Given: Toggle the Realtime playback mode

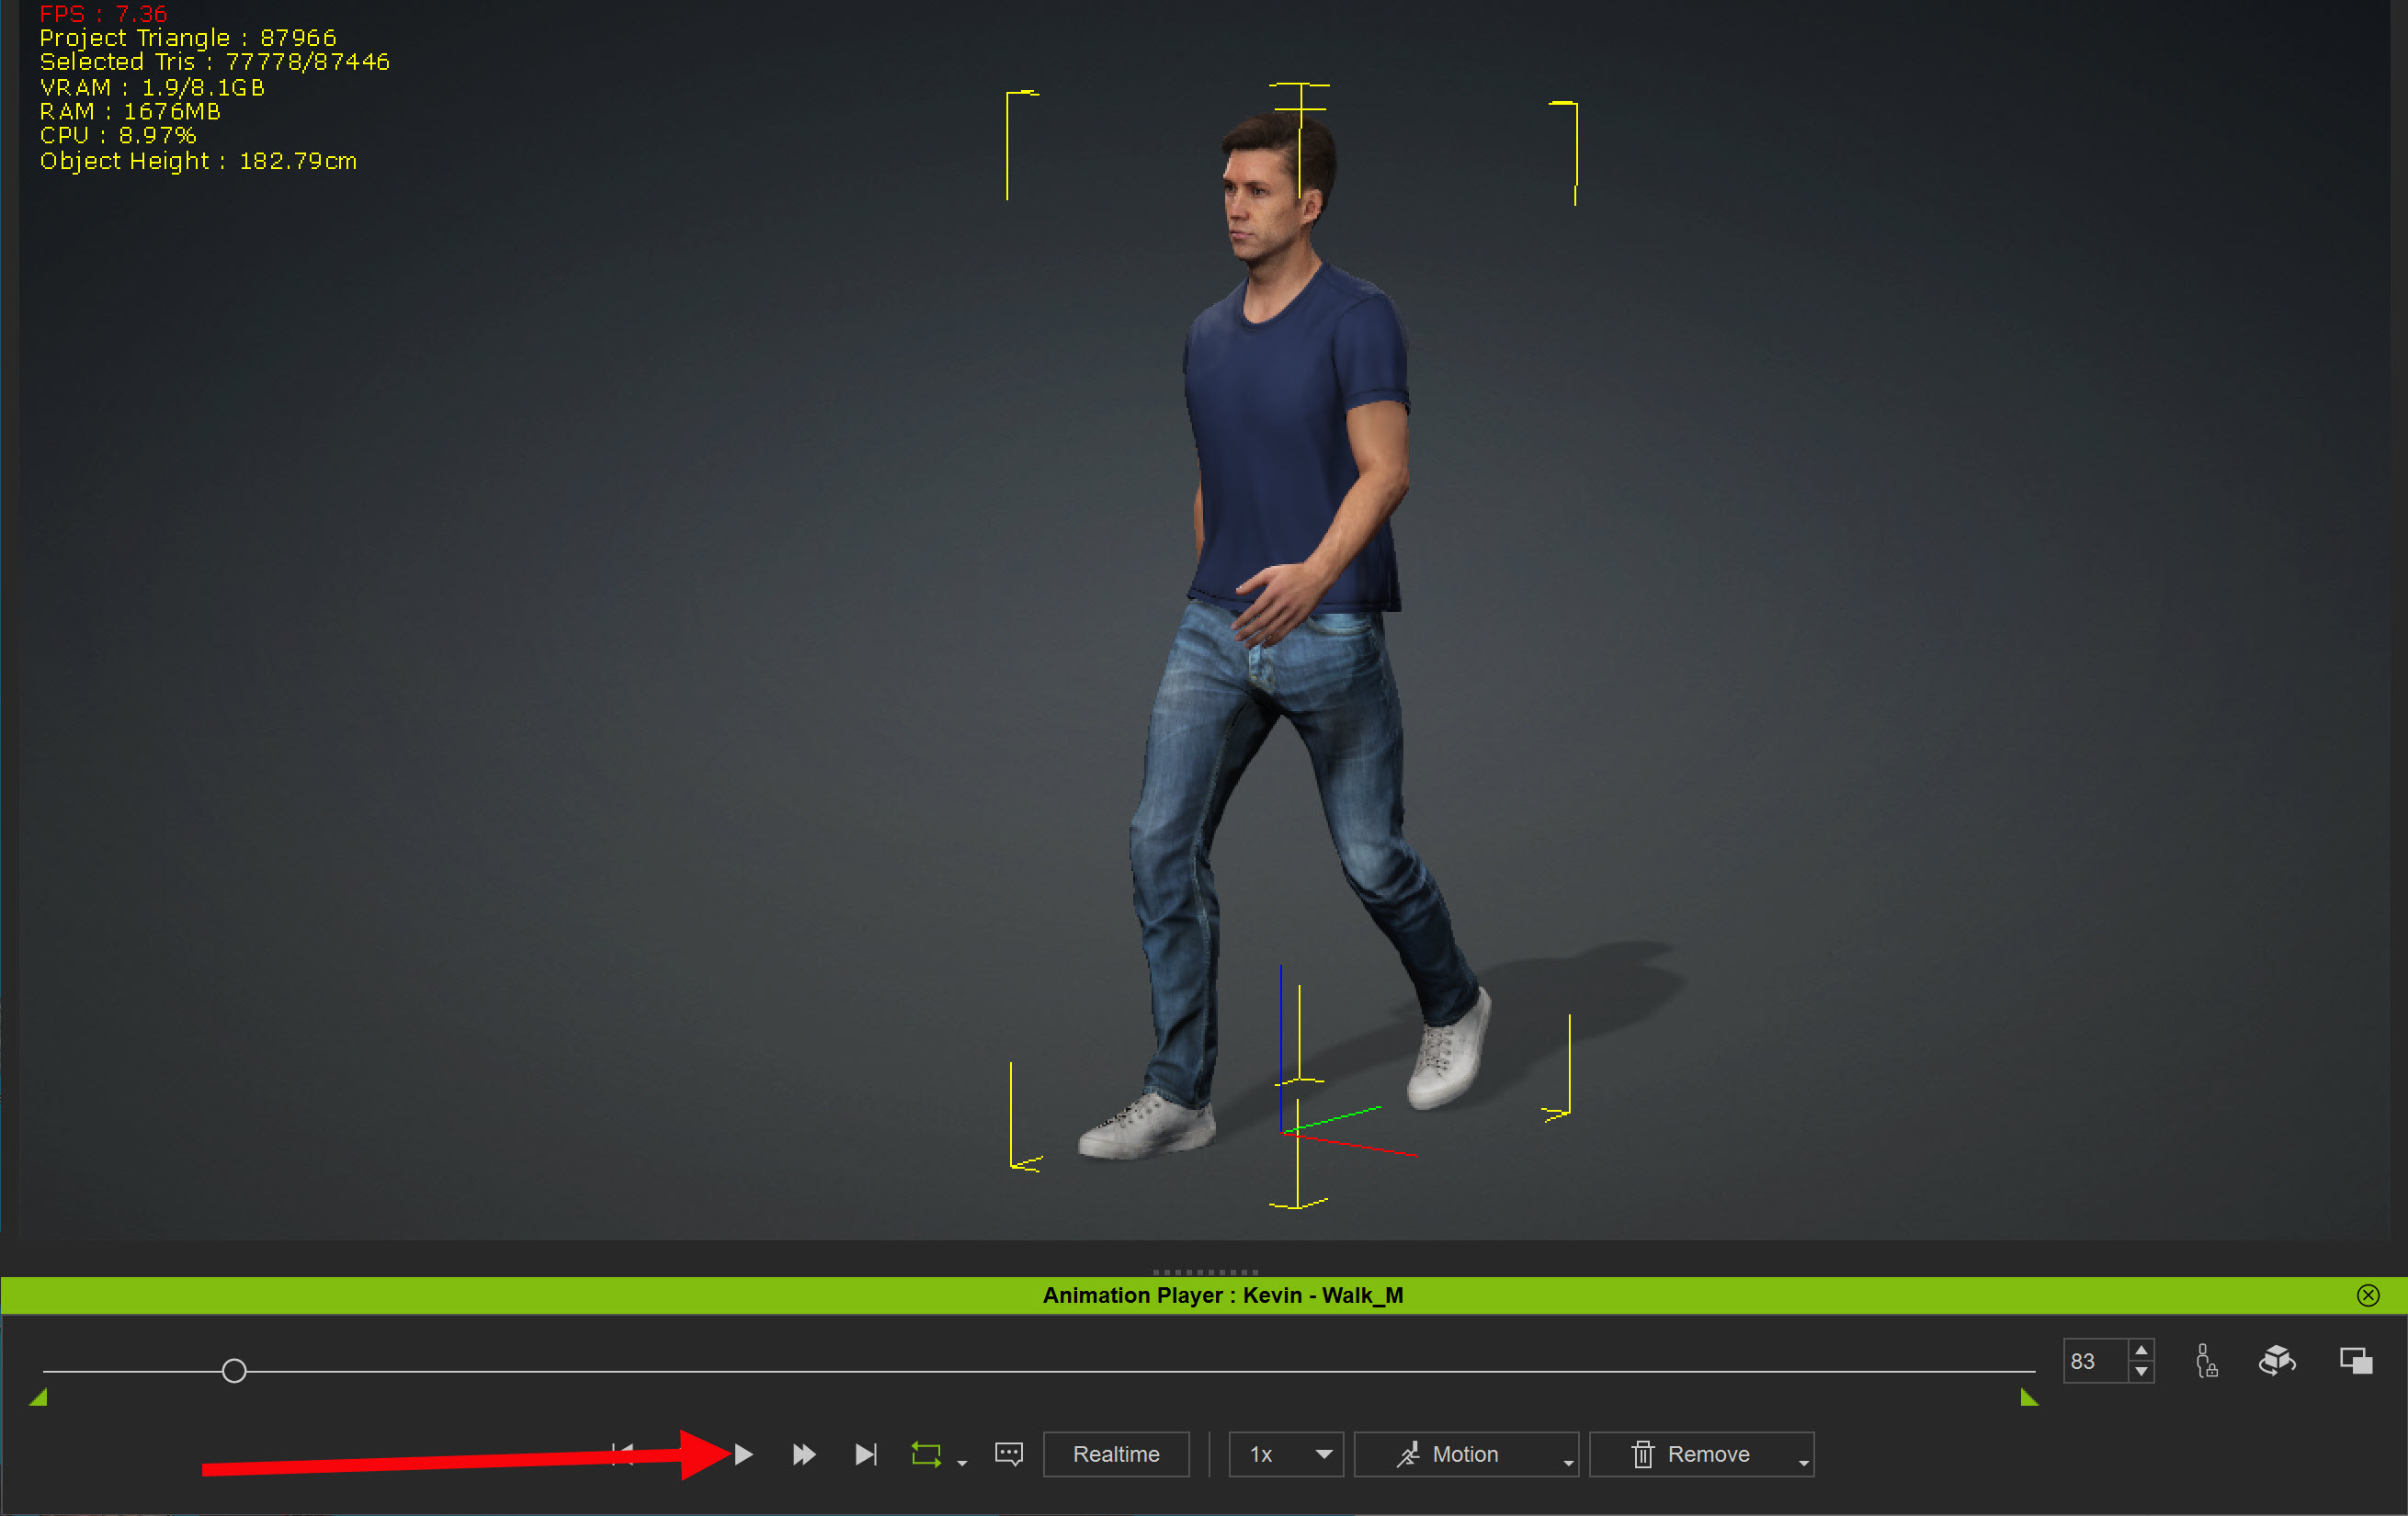Looking at the screenshot, I should (1115, 1454).
